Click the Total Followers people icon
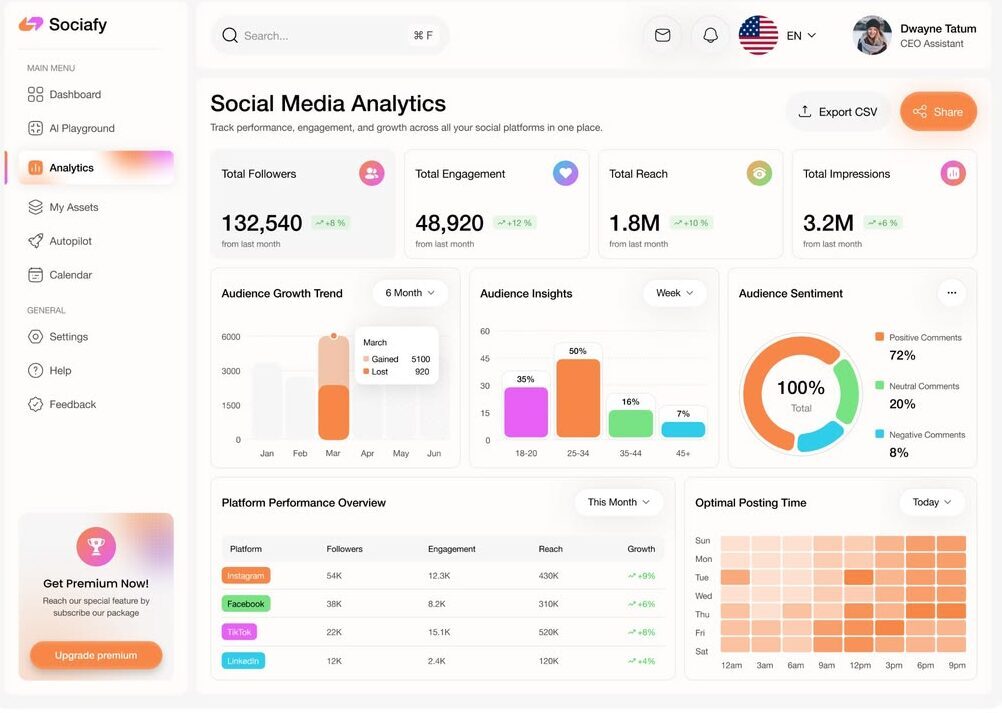 coord(371,173)
